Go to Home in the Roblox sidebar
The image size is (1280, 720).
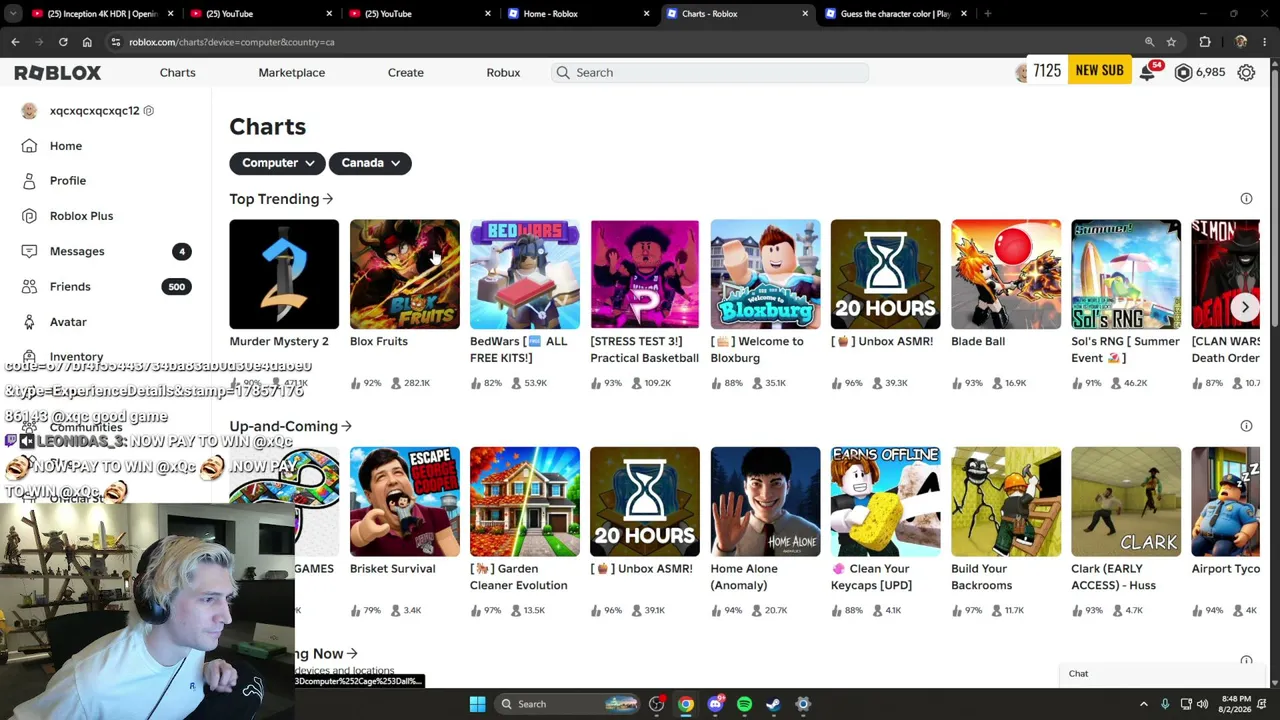(66, 146)
